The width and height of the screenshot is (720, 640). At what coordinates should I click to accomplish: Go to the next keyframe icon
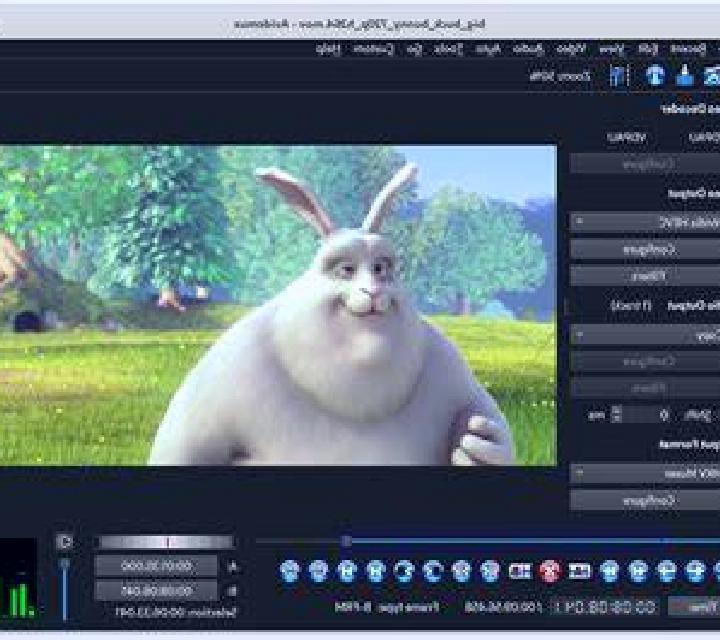coord(609,571)
